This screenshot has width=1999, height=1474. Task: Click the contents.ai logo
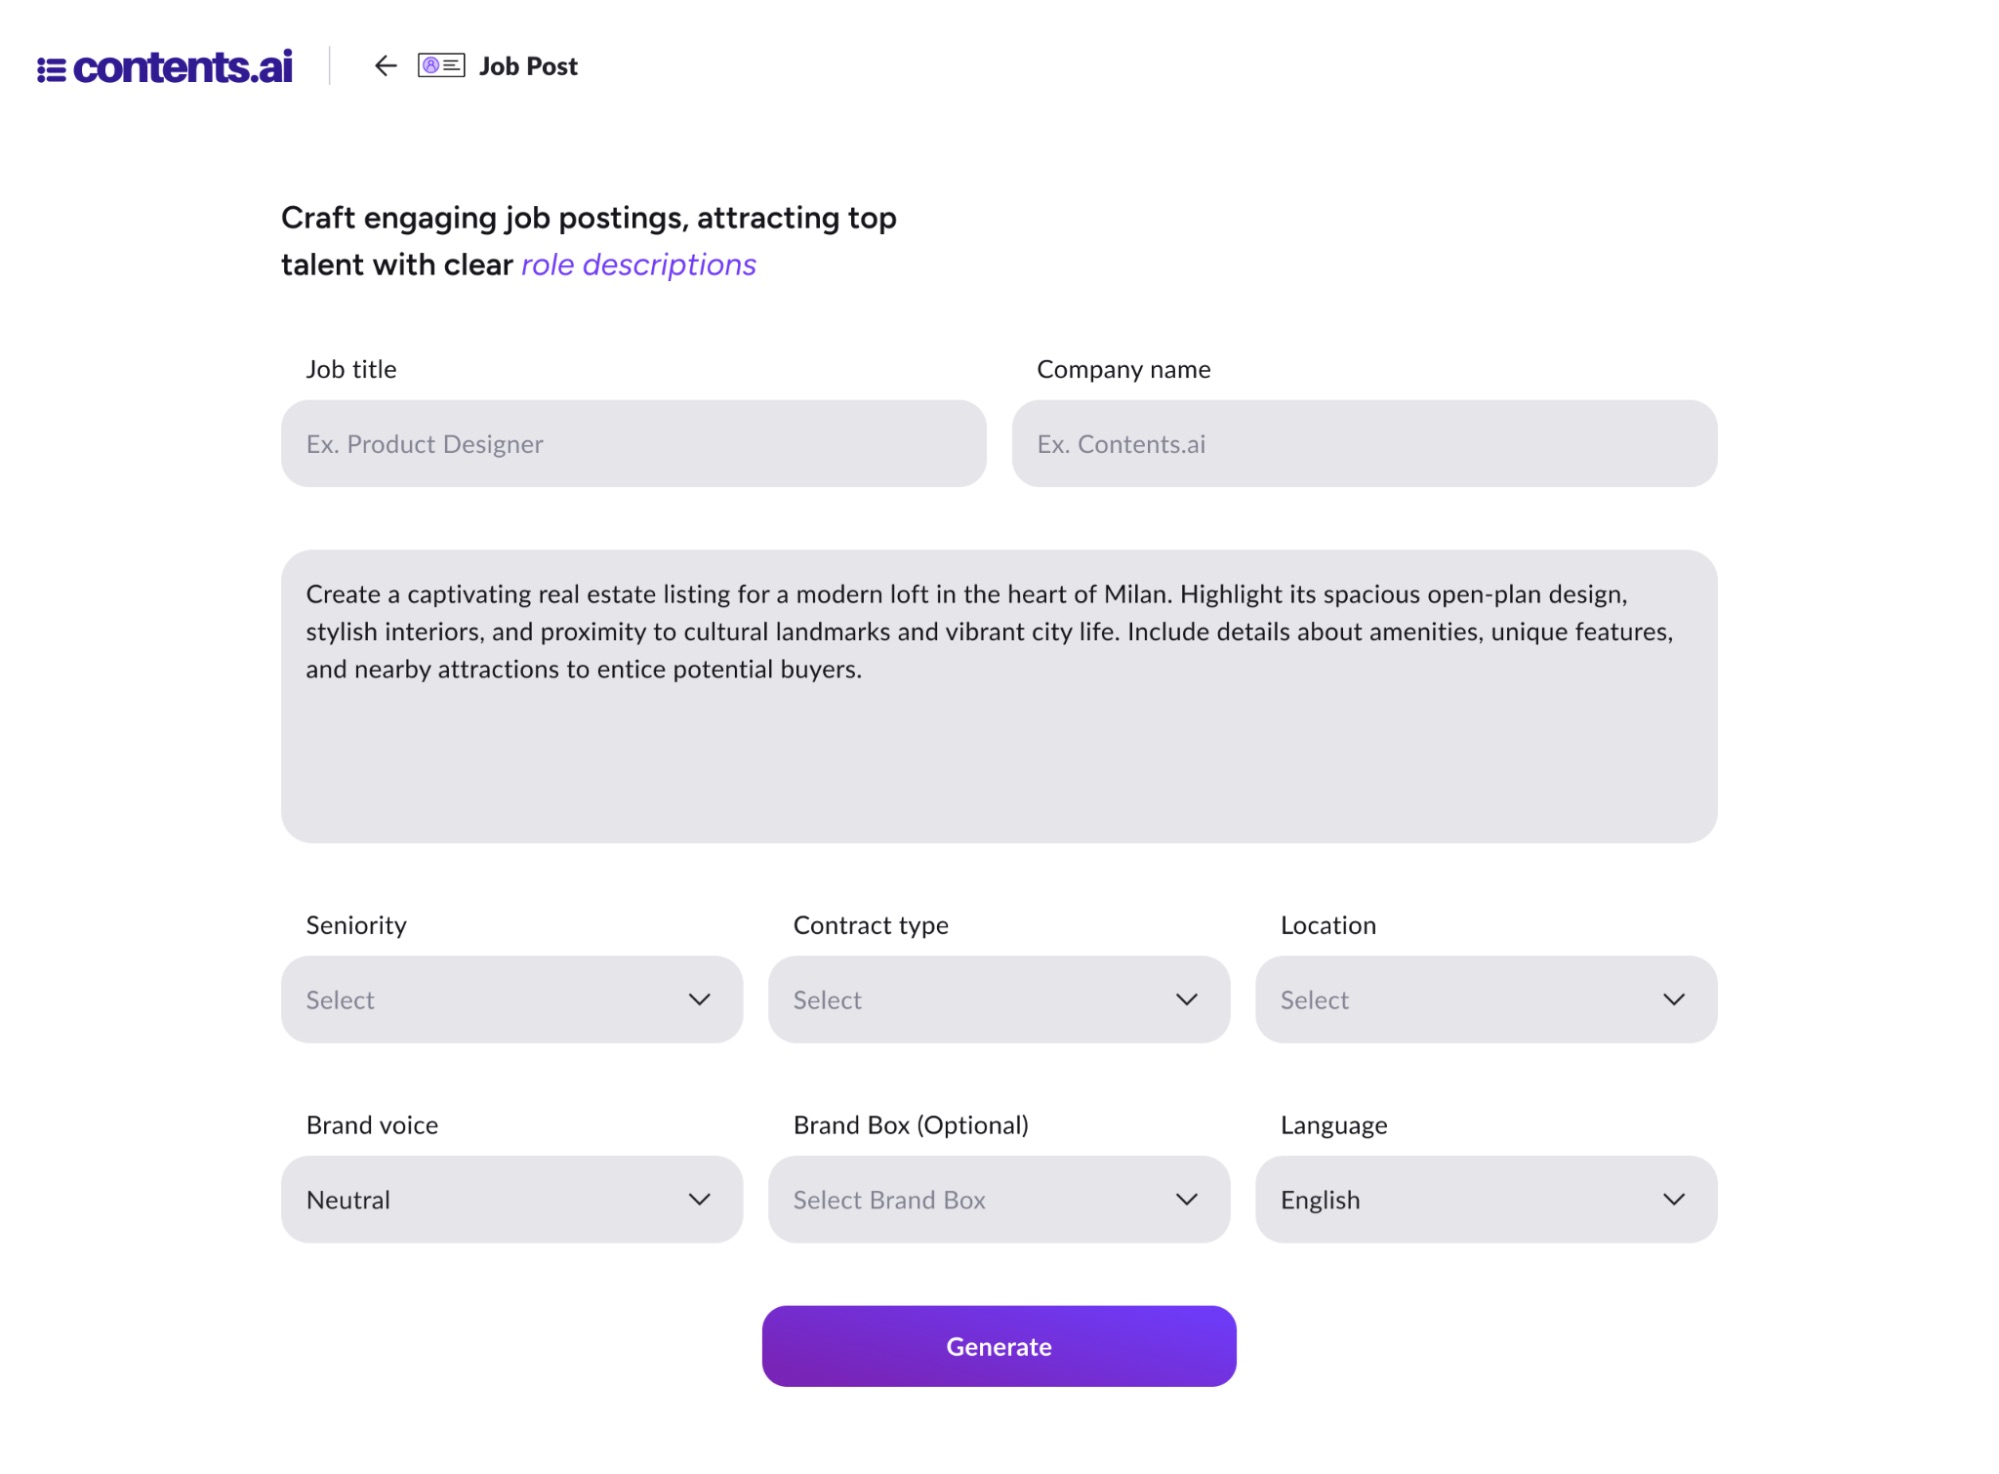[165, 67]
